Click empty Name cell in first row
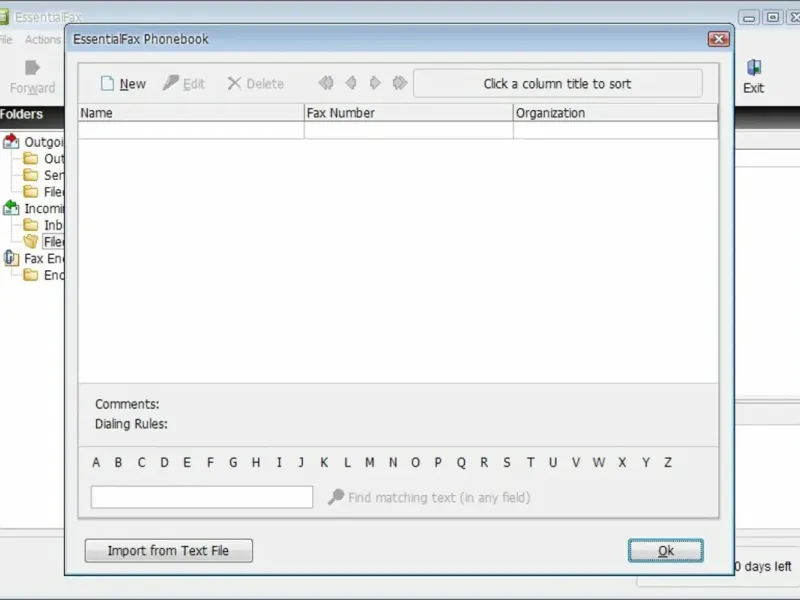The width and height of the screenshot is (800, 600). tap(191, 130)
